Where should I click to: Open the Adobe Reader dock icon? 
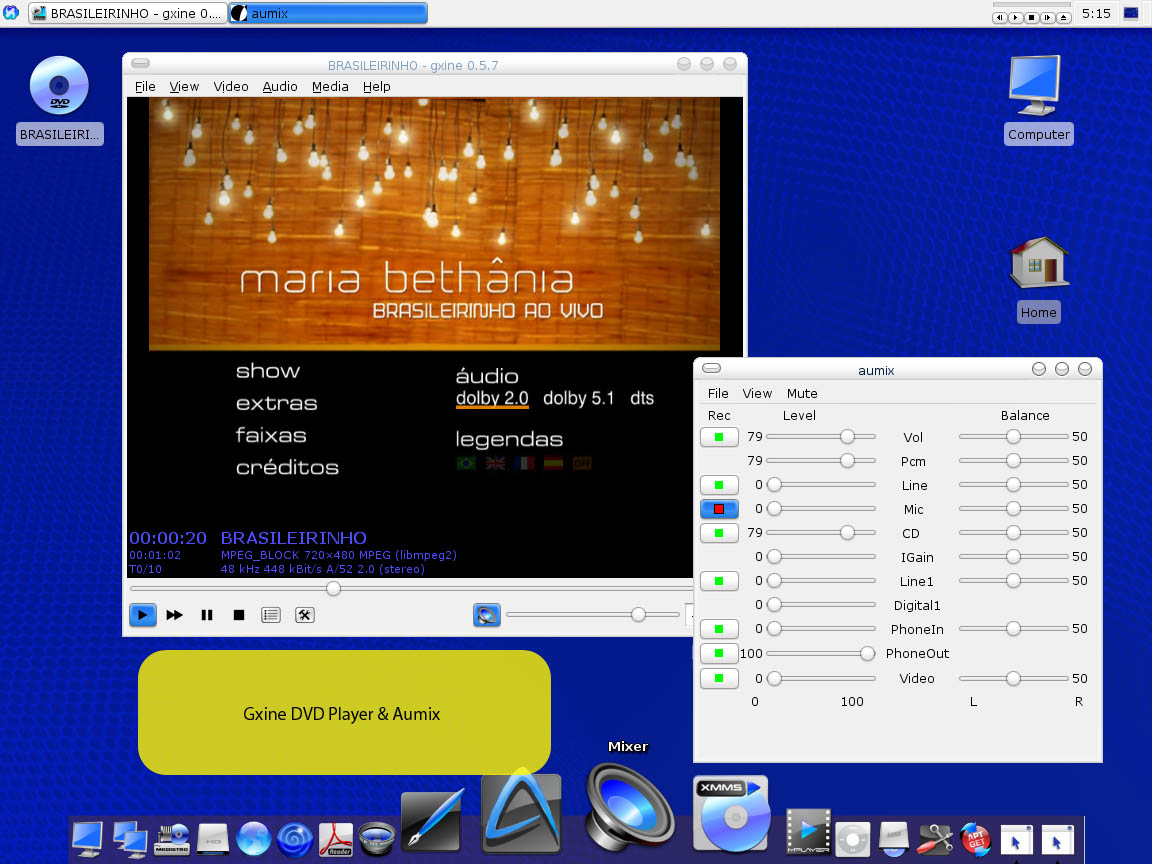[x=335, y=838]
